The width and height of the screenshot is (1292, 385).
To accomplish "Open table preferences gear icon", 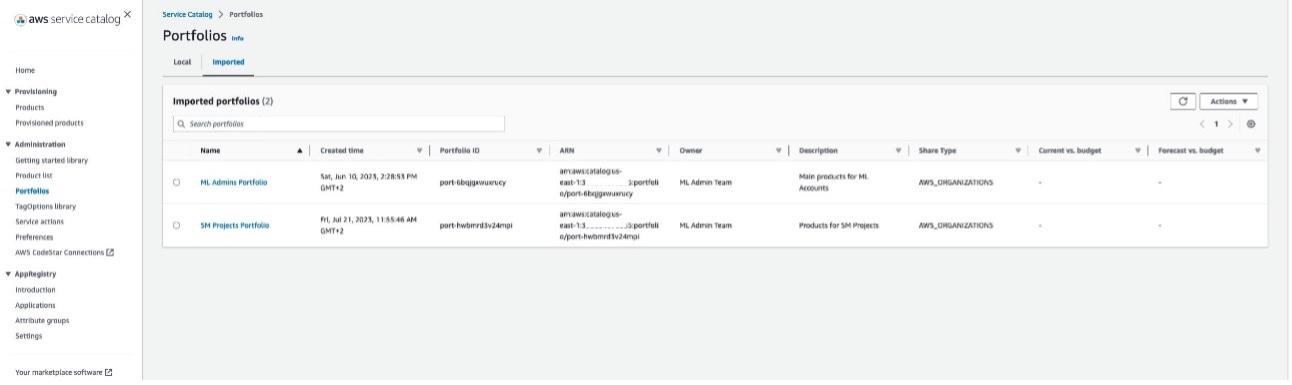I will coord(1251,124).
